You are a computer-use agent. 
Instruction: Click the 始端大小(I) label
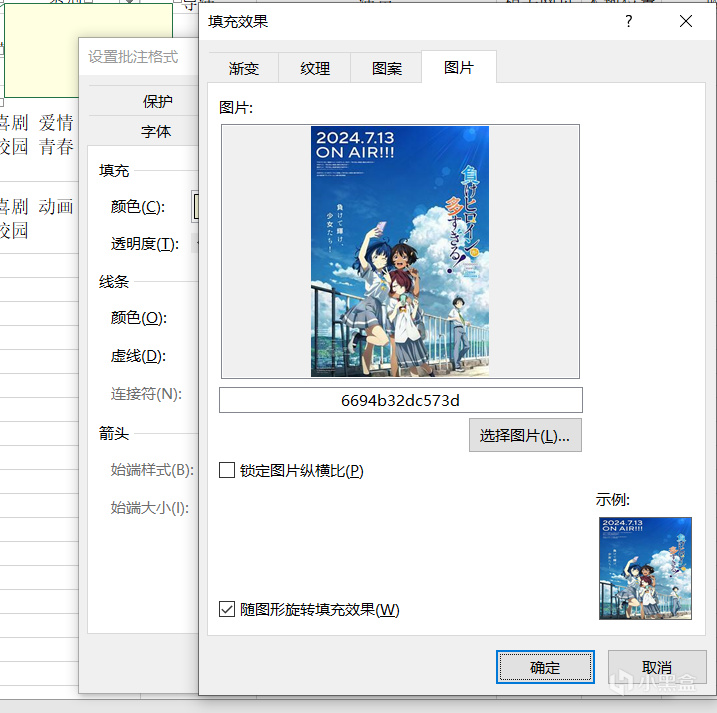[x=150, y=508]
